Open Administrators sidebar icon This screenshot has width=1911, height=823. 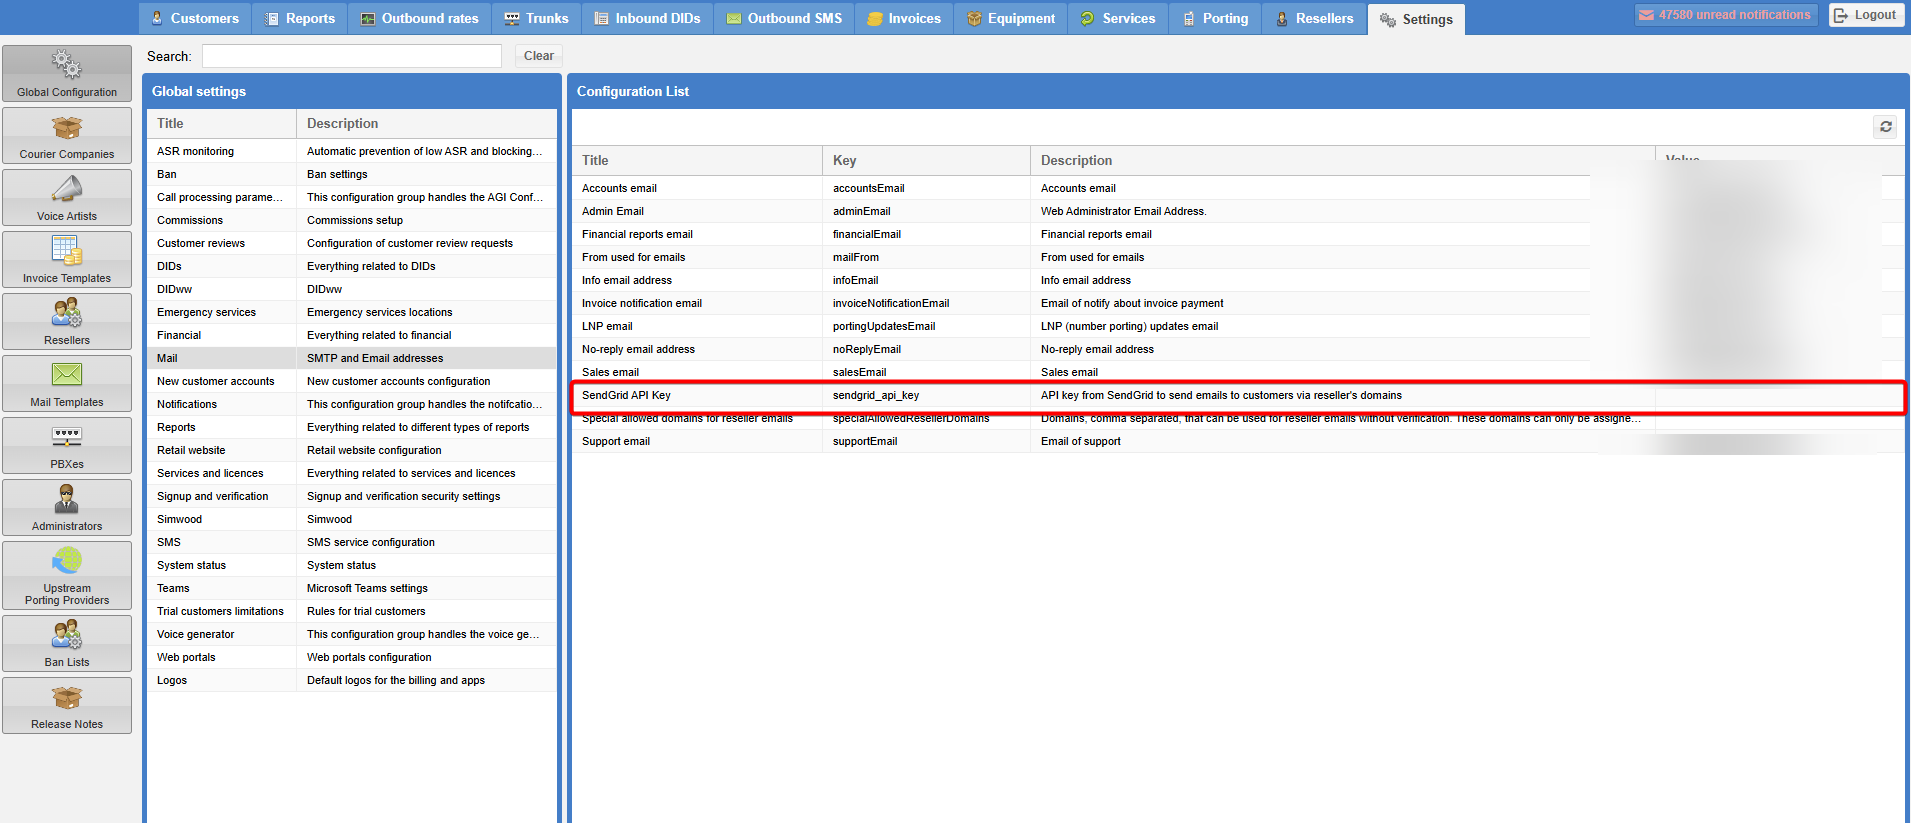(x=67, y=499)
